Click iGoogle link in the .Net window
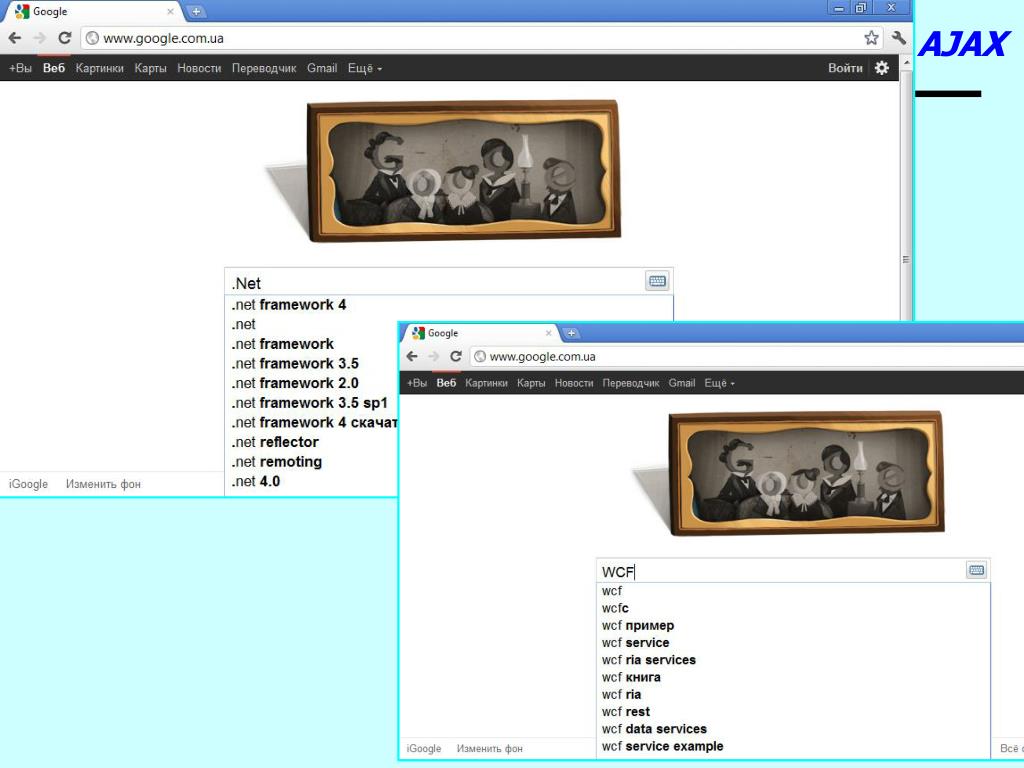Viewport: 1024px width, 768px height. click(x=28, y=484)
